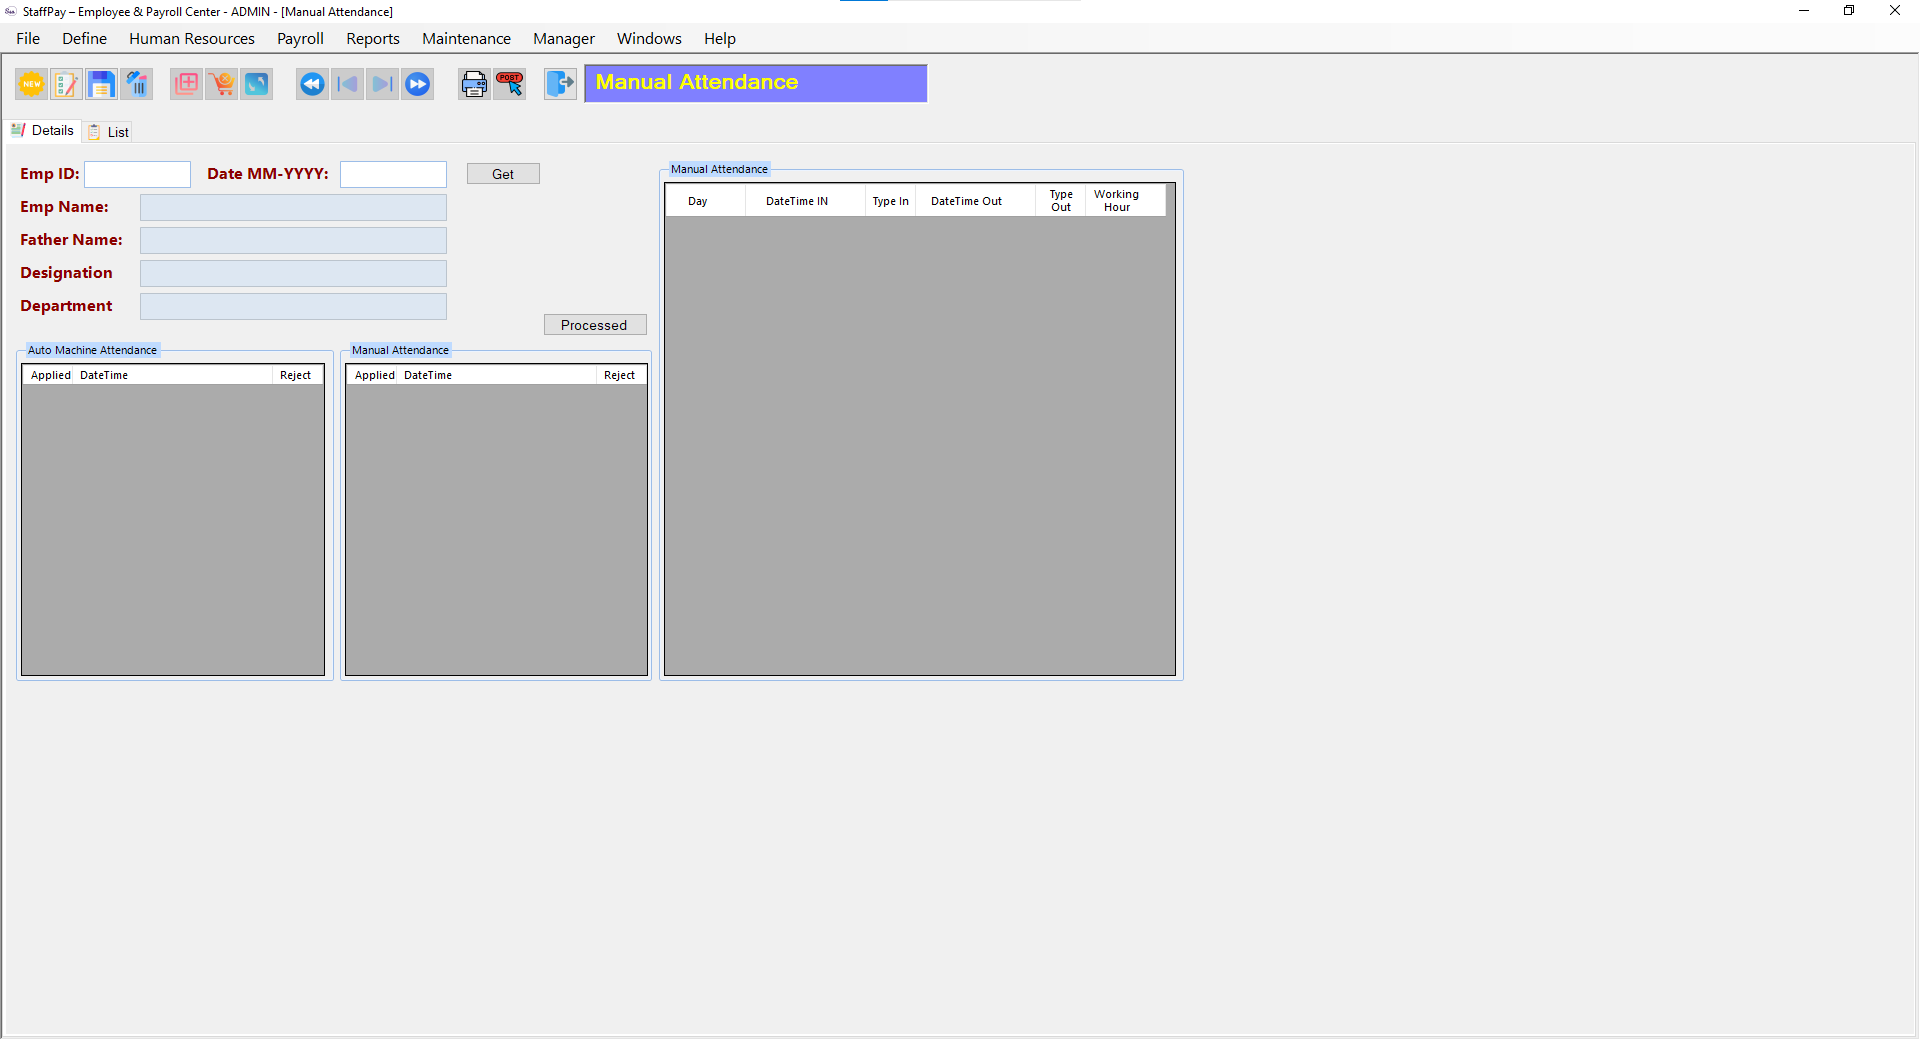Click the New record icon
The width and height of the screenshot is (1920, 1040).
click(32, 84)
